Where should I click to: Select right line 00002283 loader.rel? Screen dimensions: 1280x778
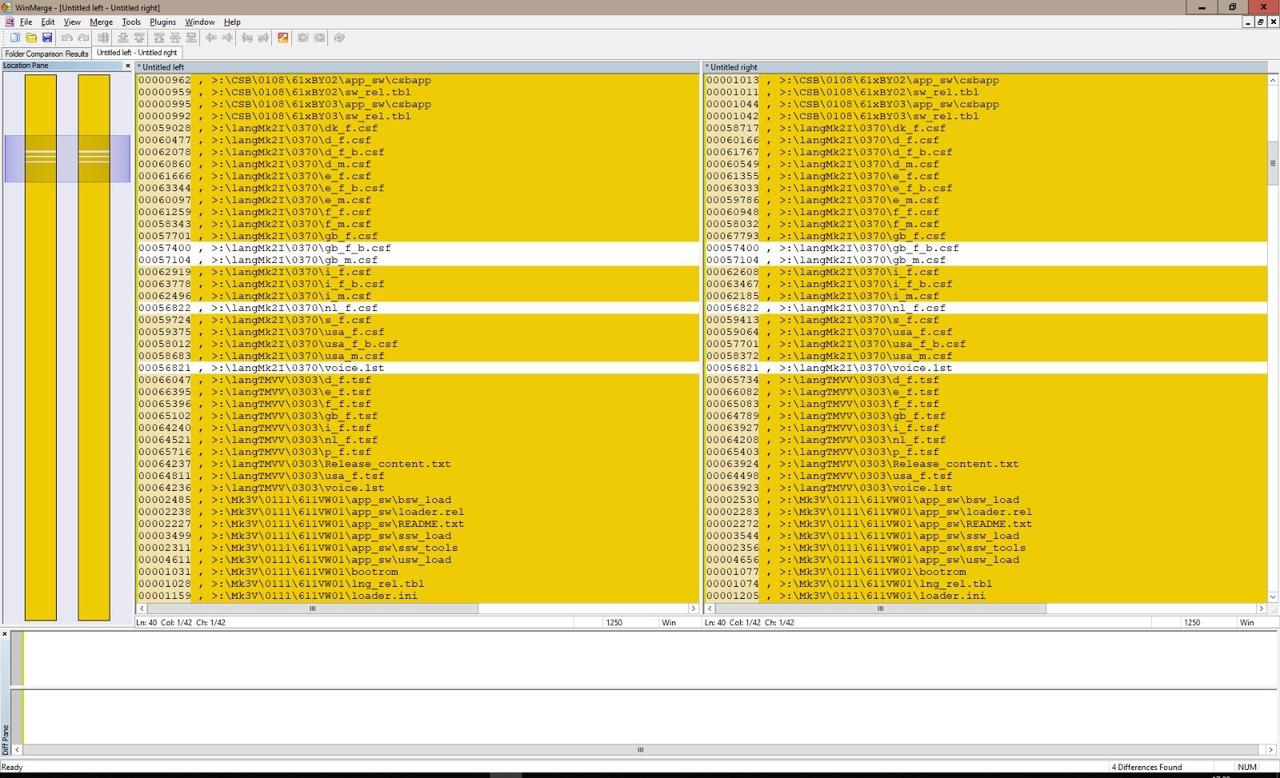(x=985, y=512)
